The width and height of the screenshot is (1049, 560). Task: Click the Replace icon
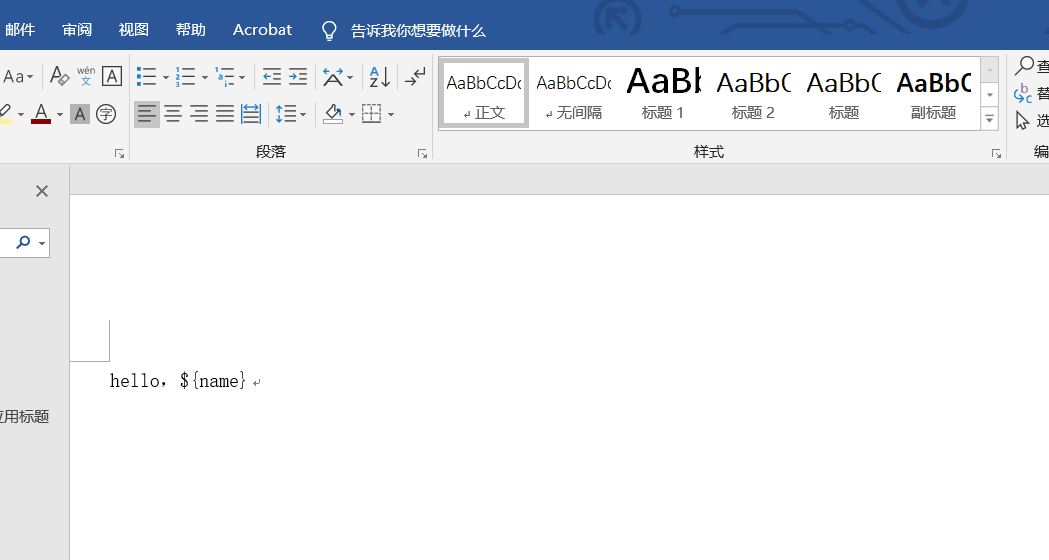pos(1023,94)
